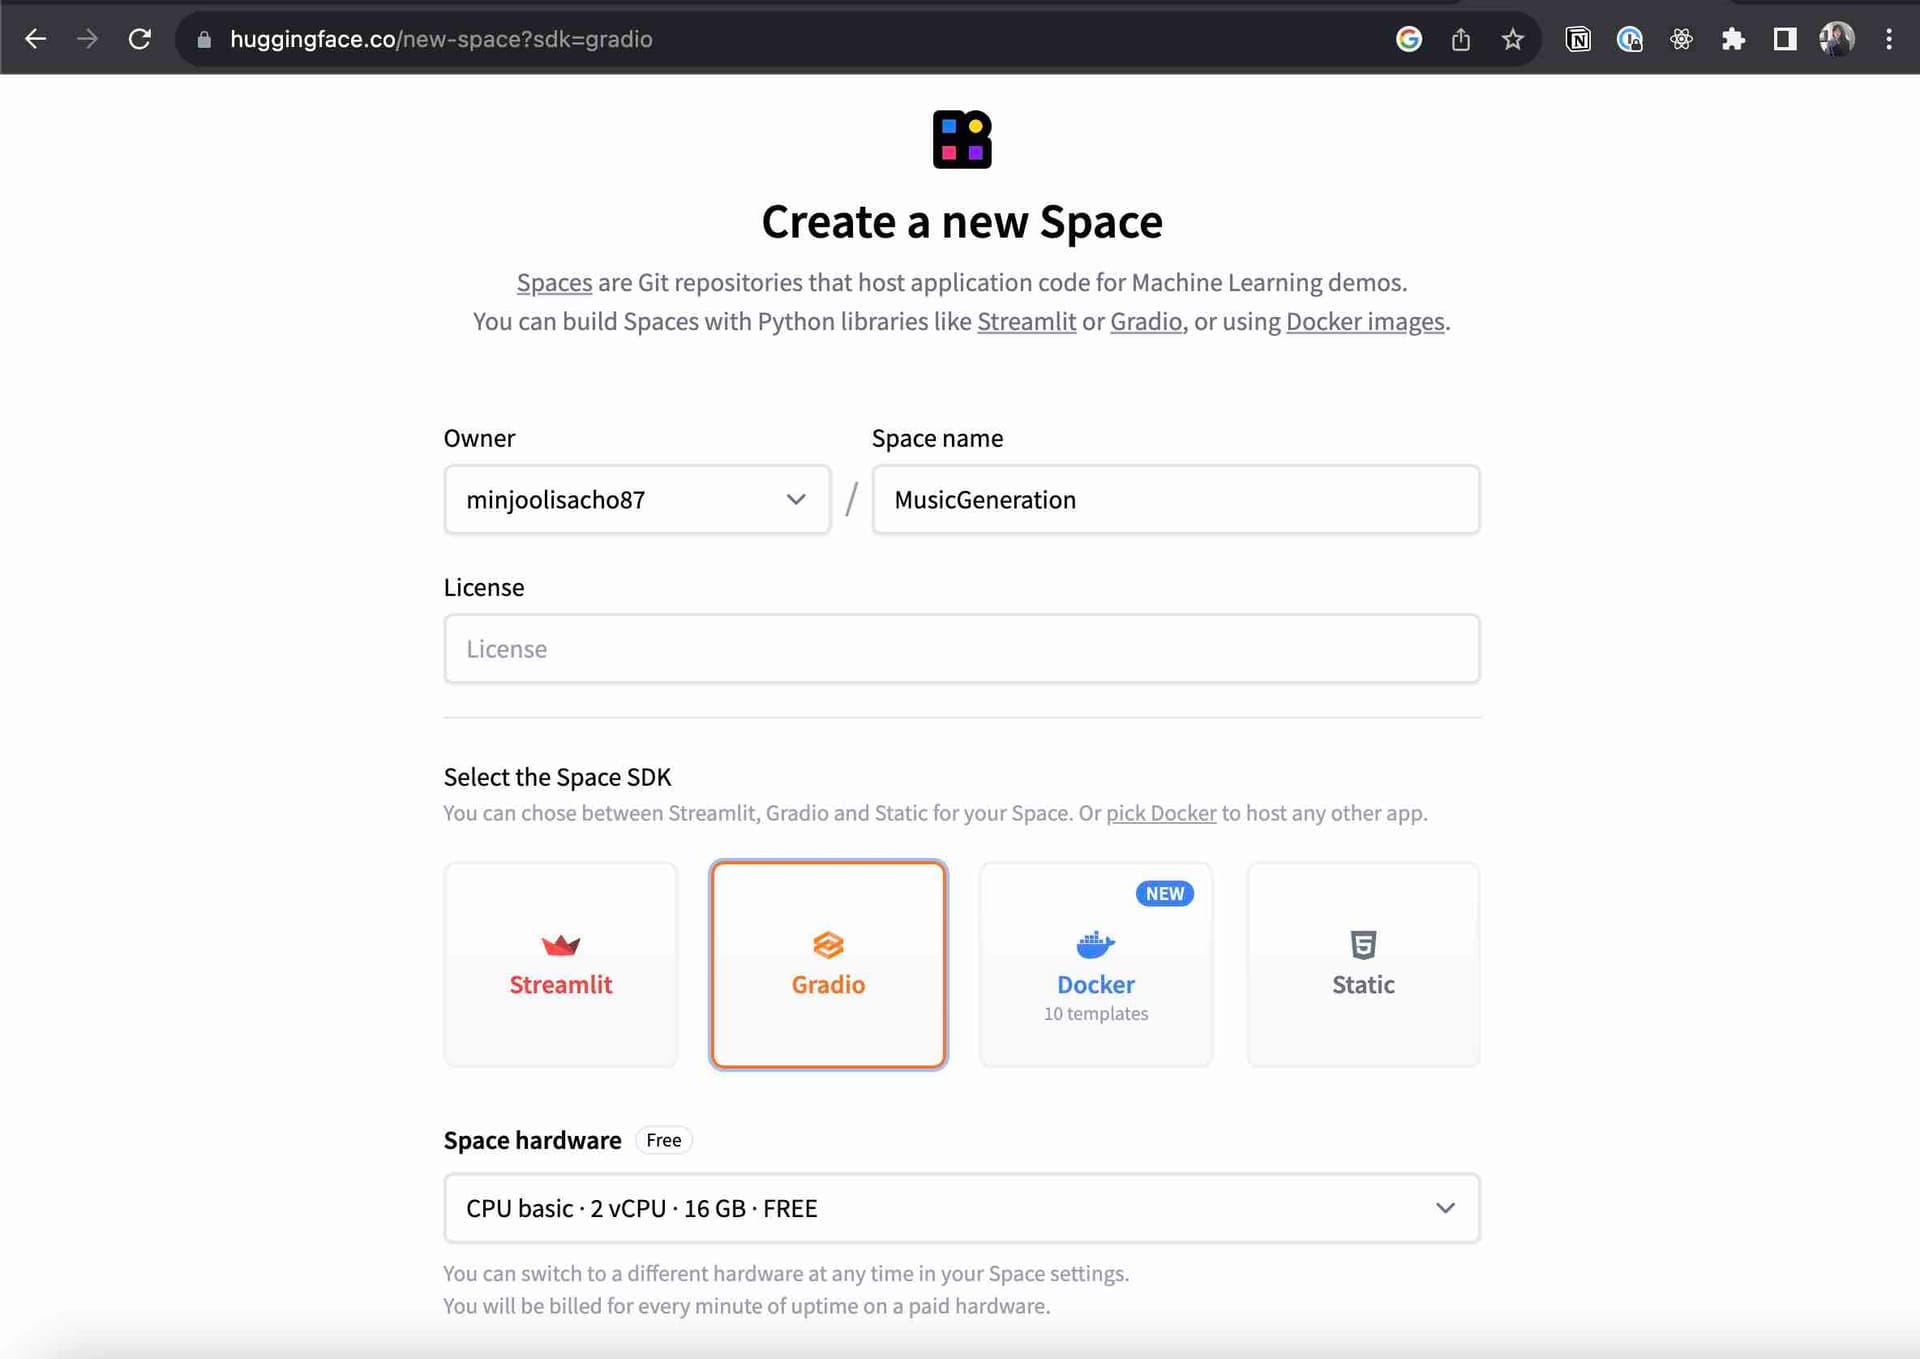
Task: Choose the Docker SDK option
Action: coord(1095,964)
